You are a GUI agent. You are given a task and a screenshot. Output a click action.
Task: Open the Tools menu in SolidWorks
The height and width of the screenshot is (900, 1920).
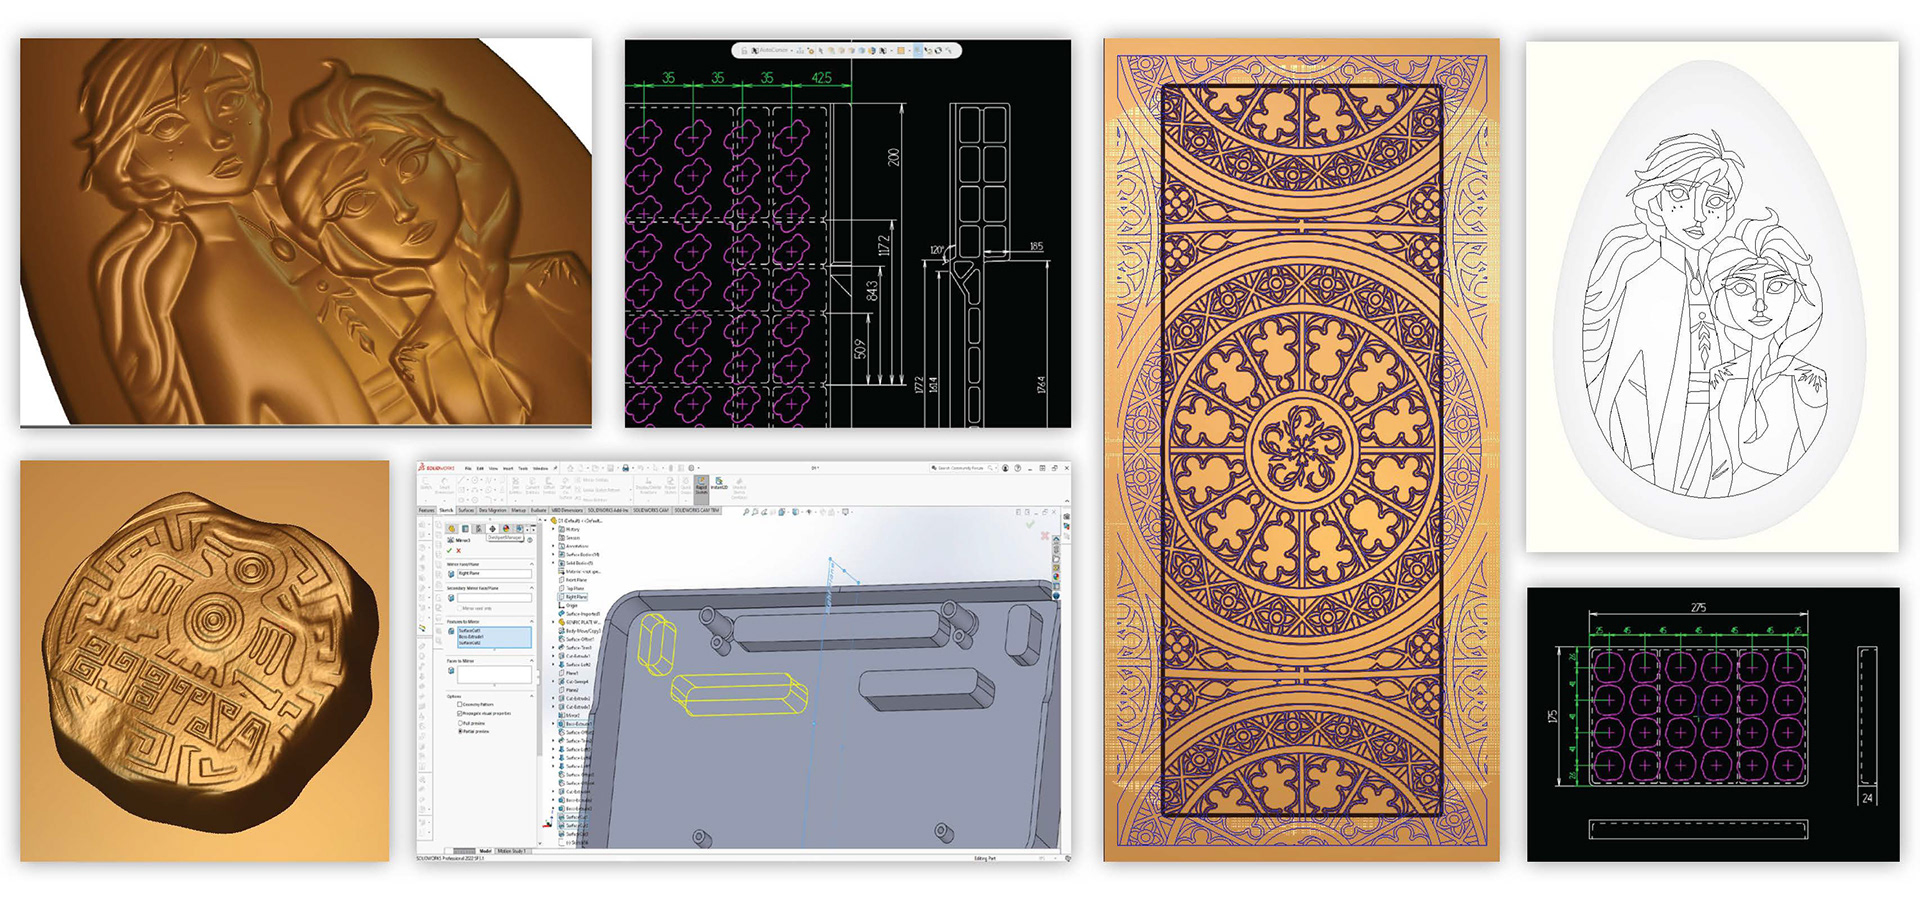[523, 468]
